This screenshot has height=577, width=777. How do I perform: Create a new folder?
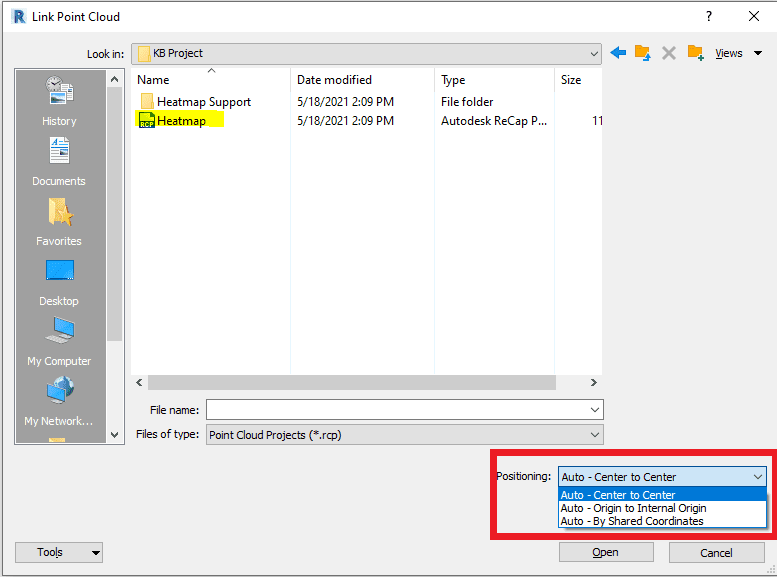(x=696, y=53)
